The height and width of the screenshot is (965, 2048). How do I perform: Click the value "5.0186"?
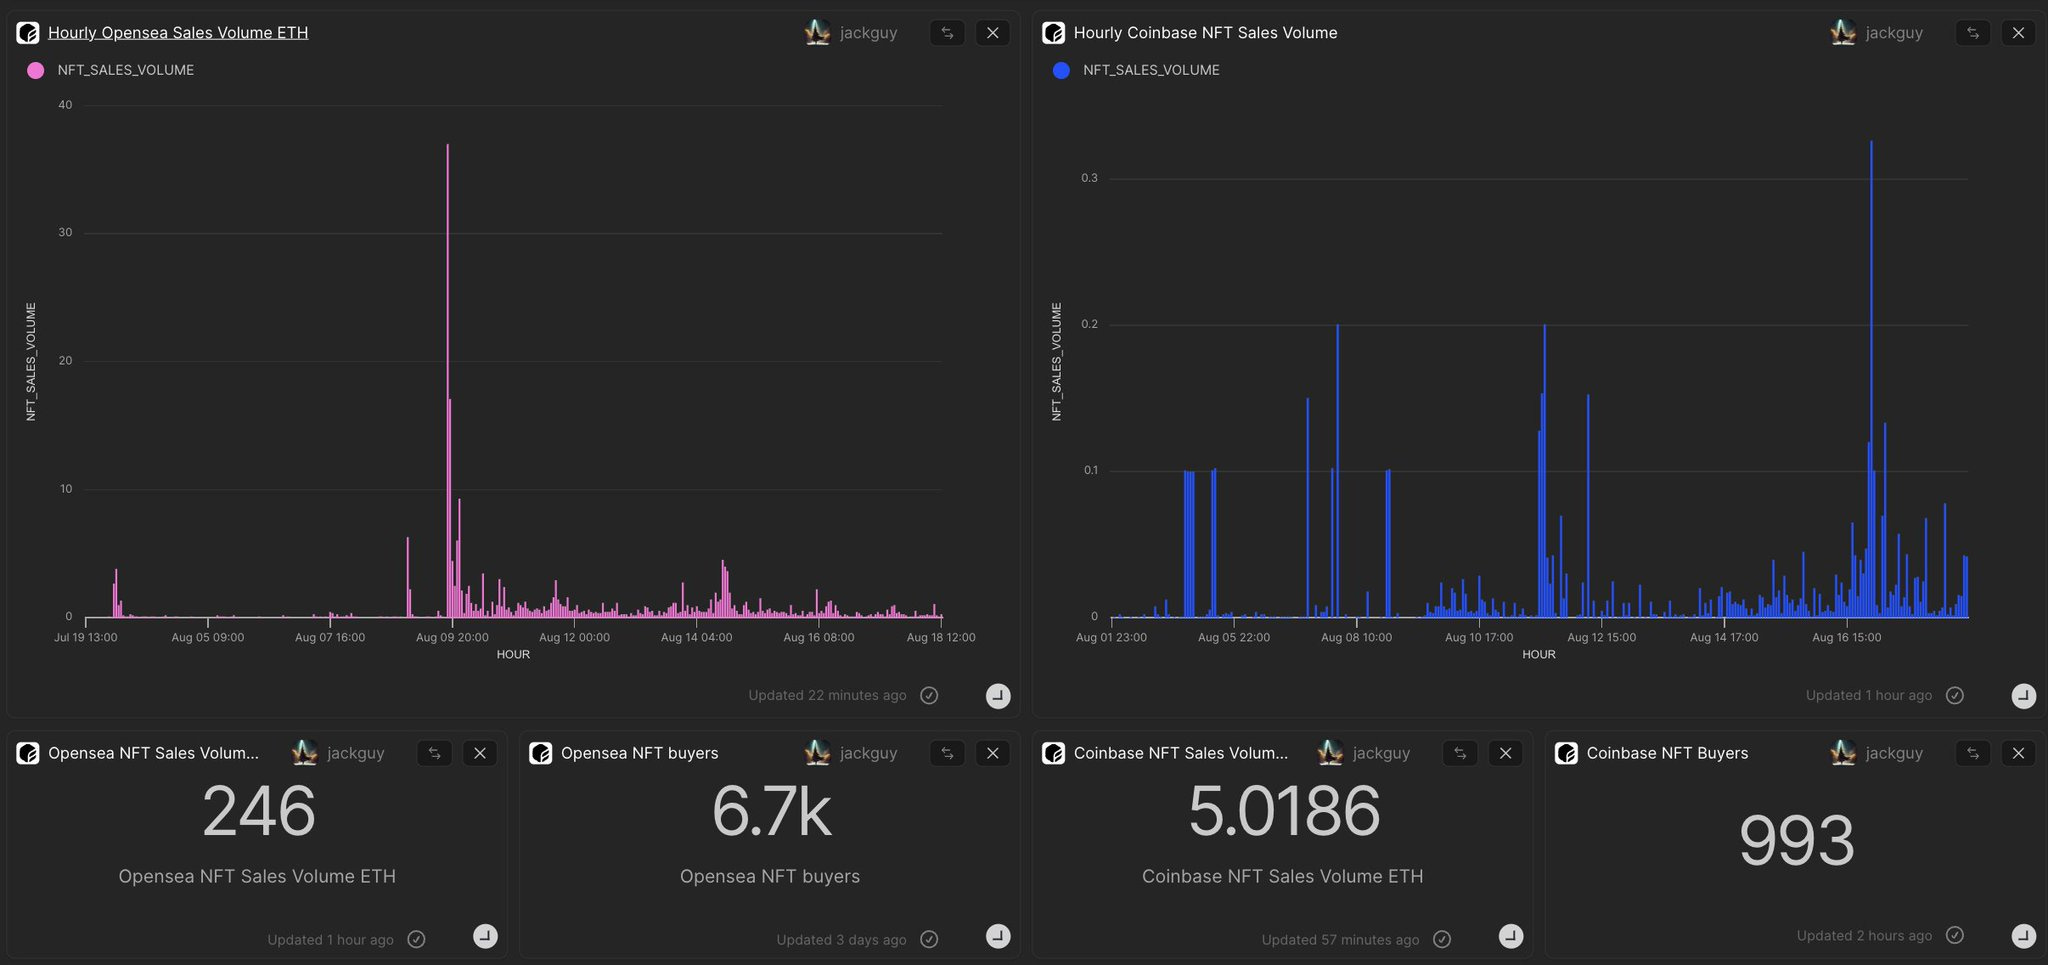pyautogui.click(x=1284, y=811)
